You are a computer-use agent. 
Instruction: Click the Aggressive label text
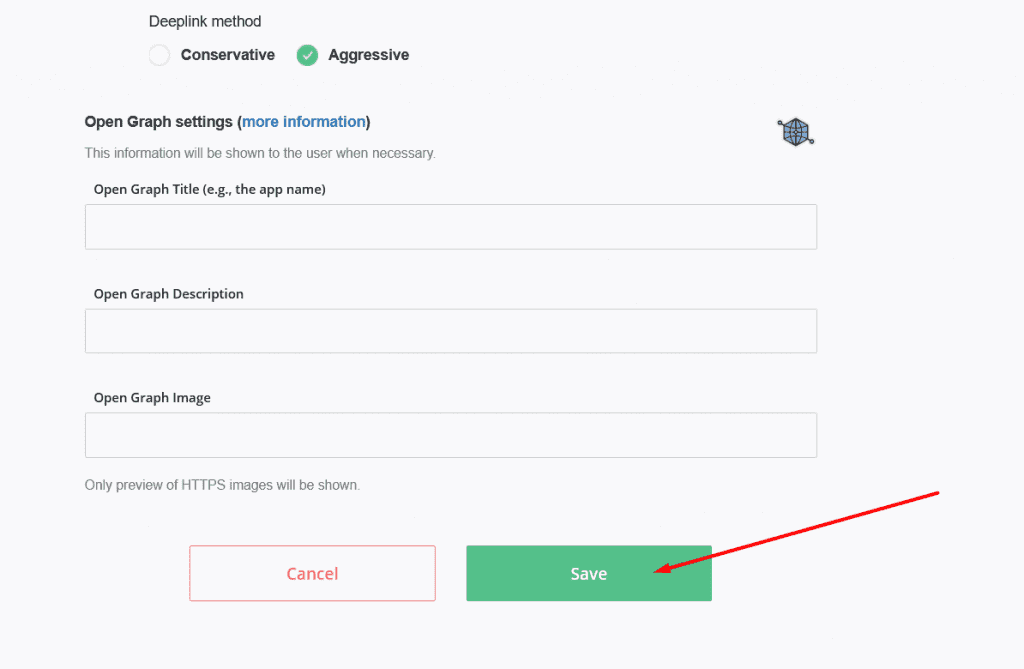pyautogui.click(x=368, y=55)
